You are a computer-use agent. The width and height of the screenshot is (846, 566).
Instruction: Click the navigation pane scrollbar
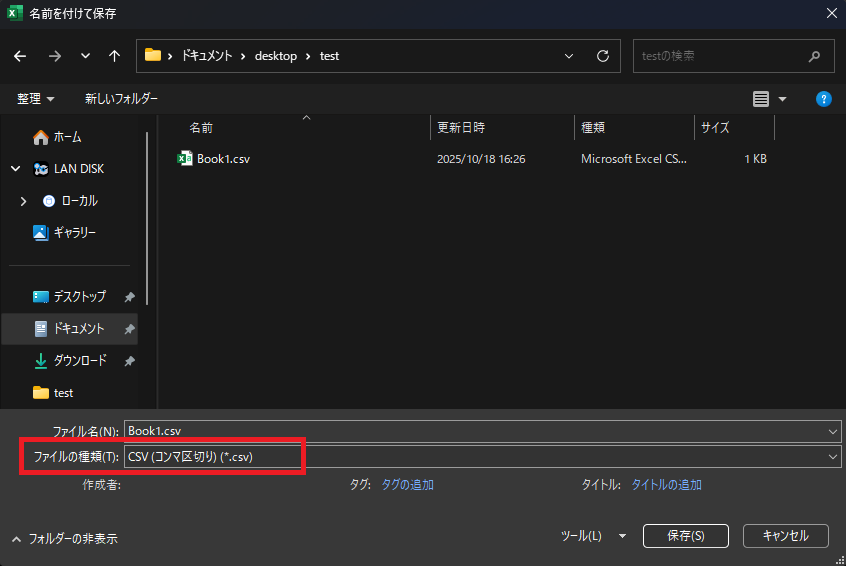click(147, 219)
